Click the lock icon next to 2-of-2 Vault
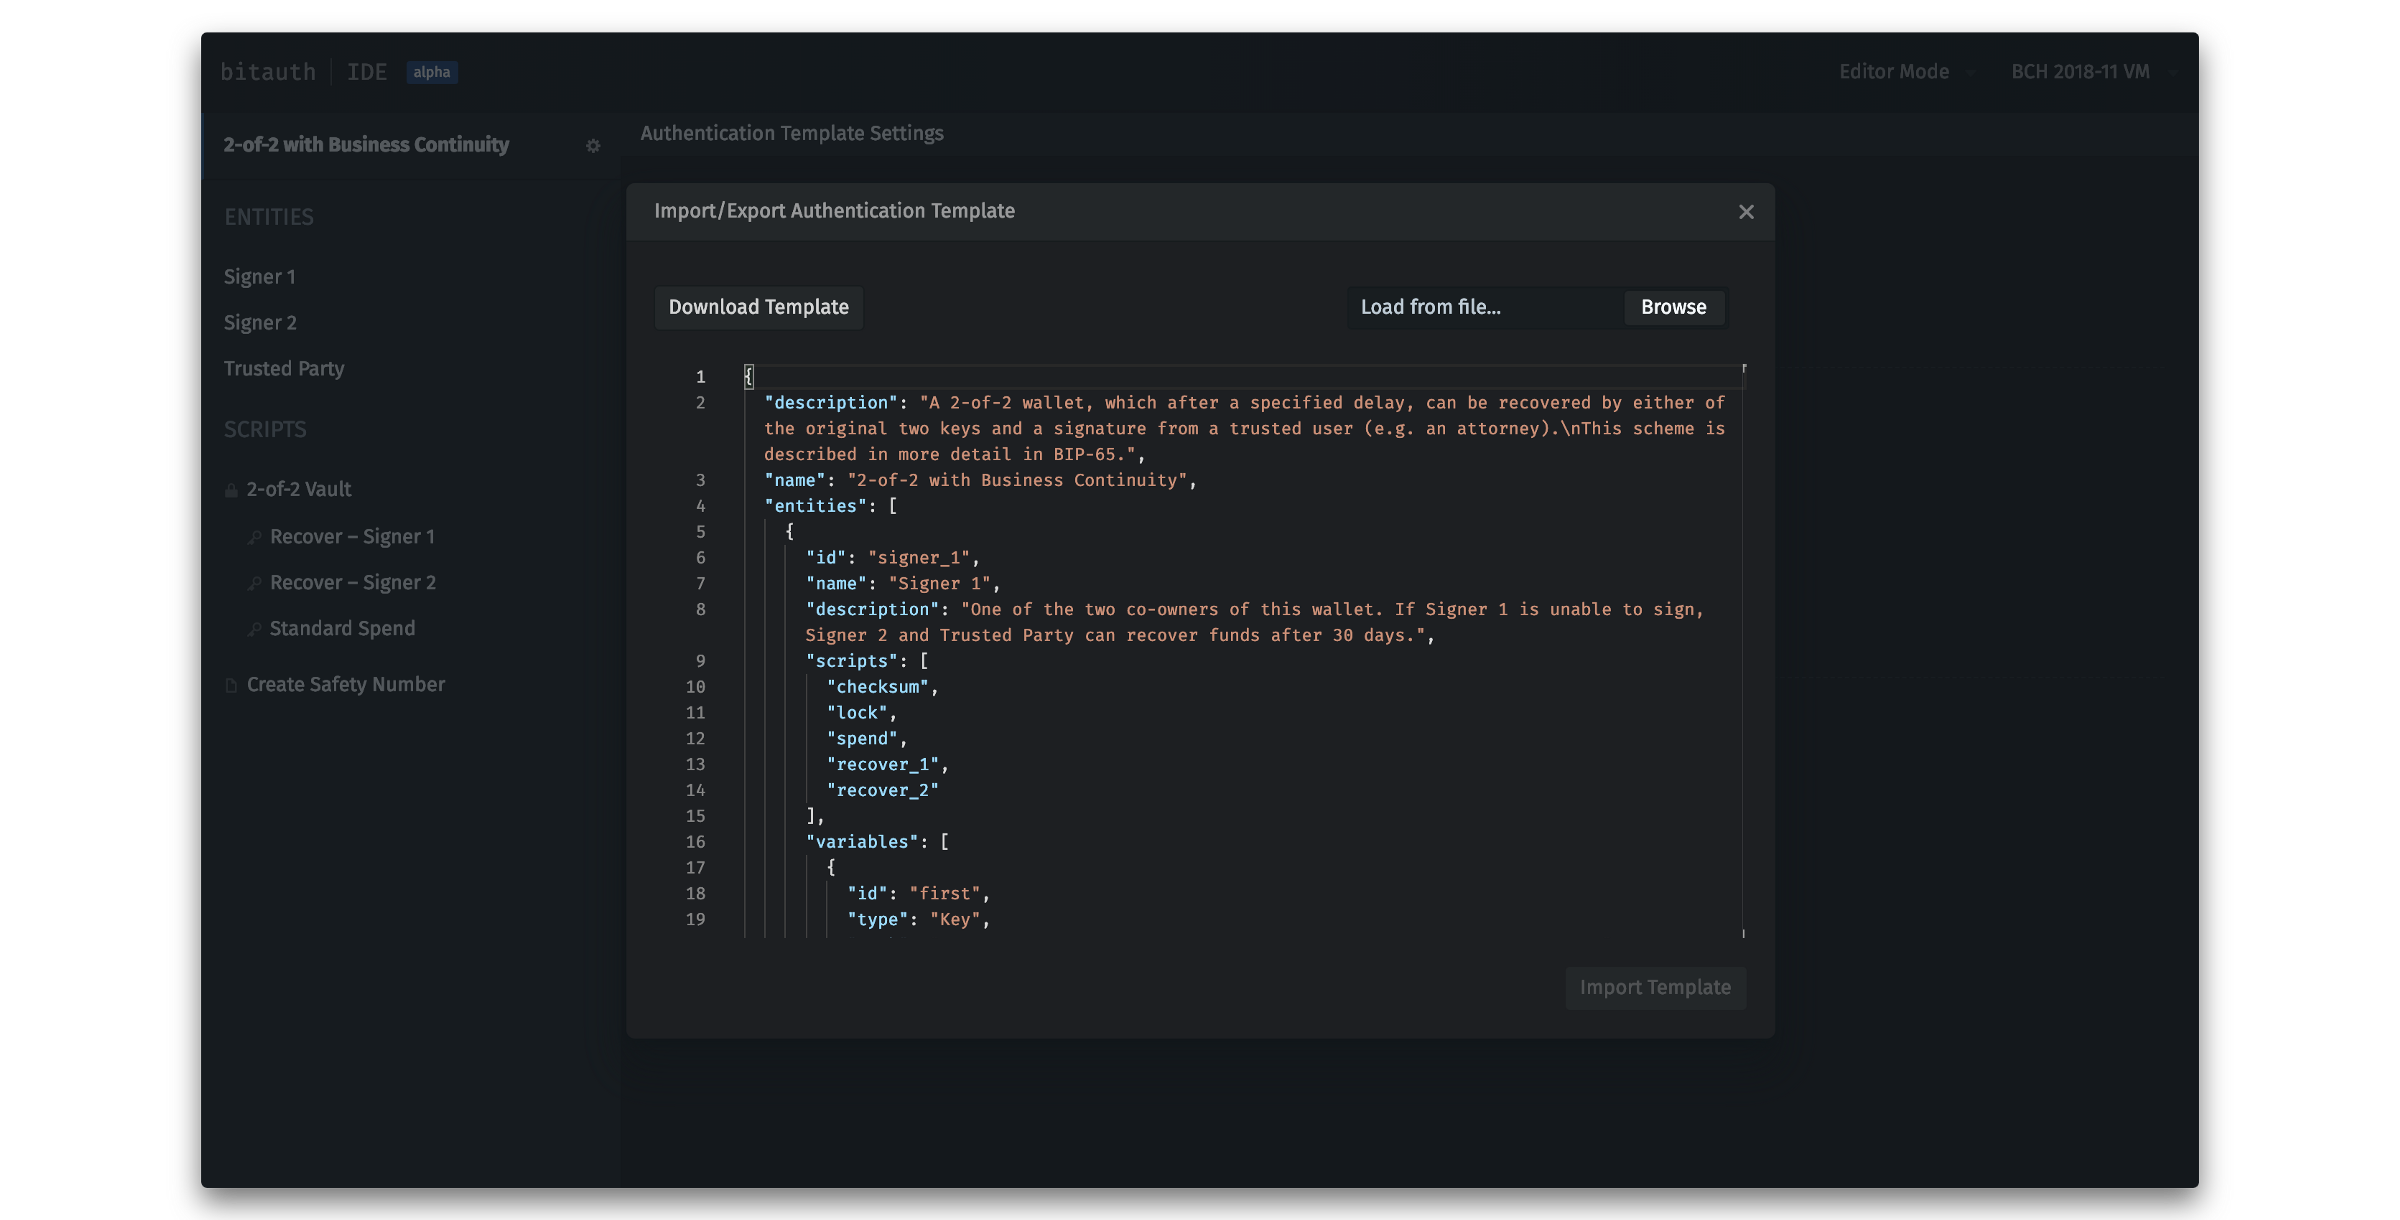 (231, 490)
